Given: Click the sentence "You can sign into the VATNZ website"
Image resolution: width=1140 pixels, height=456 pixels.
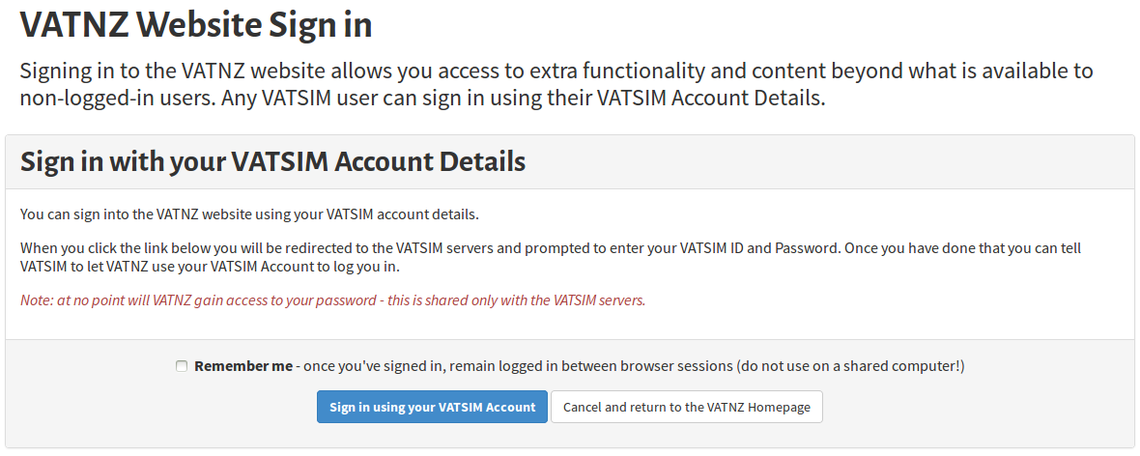Looking at the screenshot, I should (x=249, y=214).
